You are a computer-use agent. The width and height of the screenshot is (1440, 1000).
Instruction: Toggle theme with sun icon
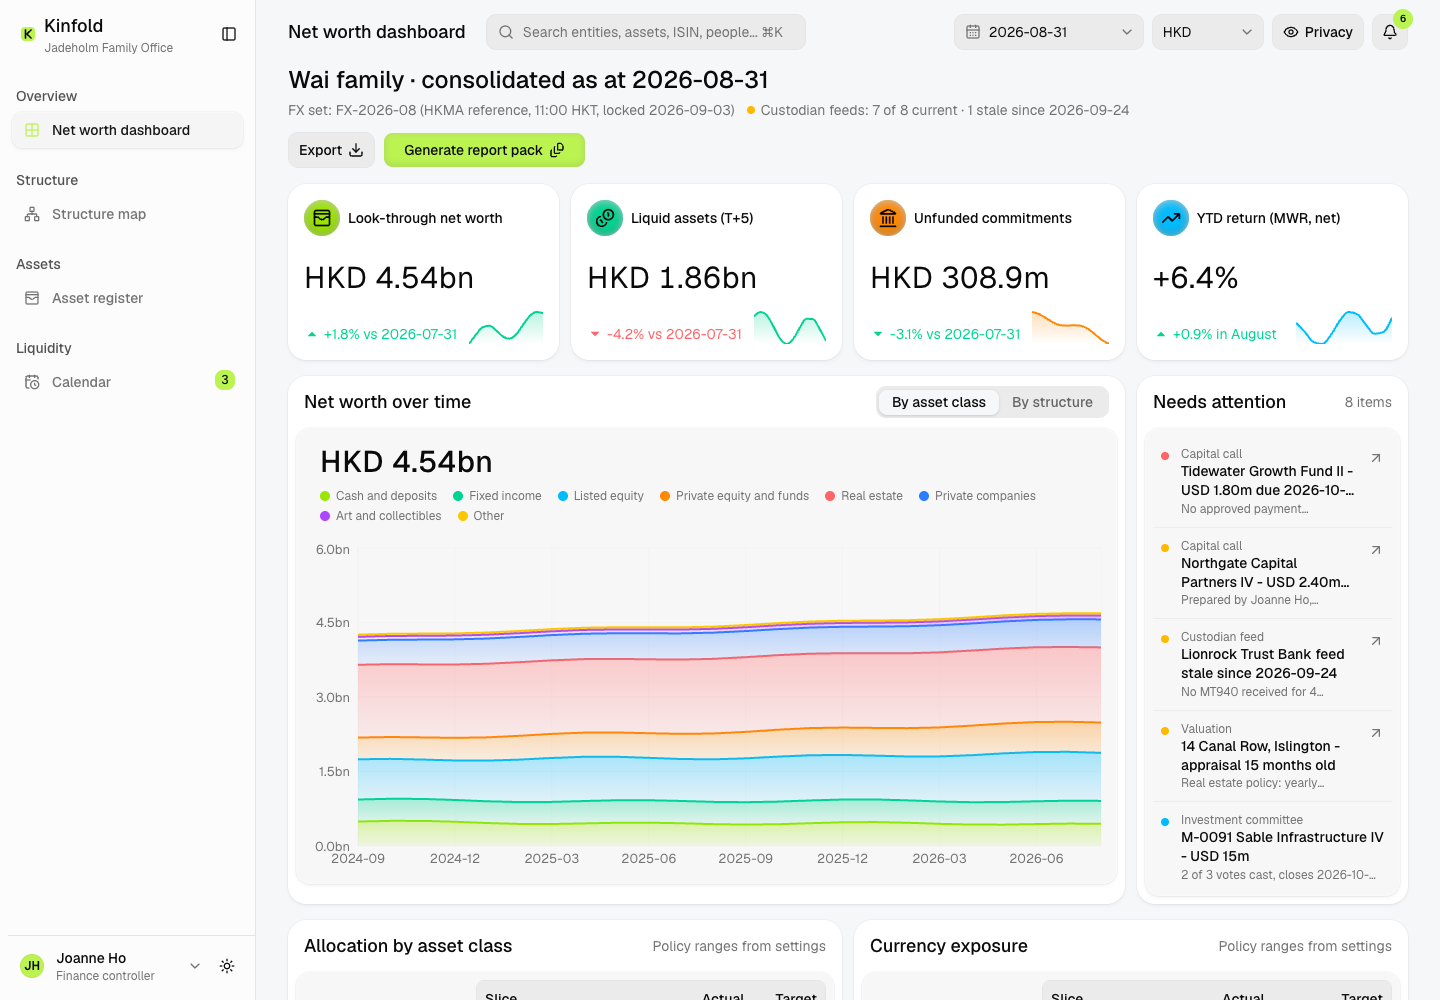tap(227, 966)
